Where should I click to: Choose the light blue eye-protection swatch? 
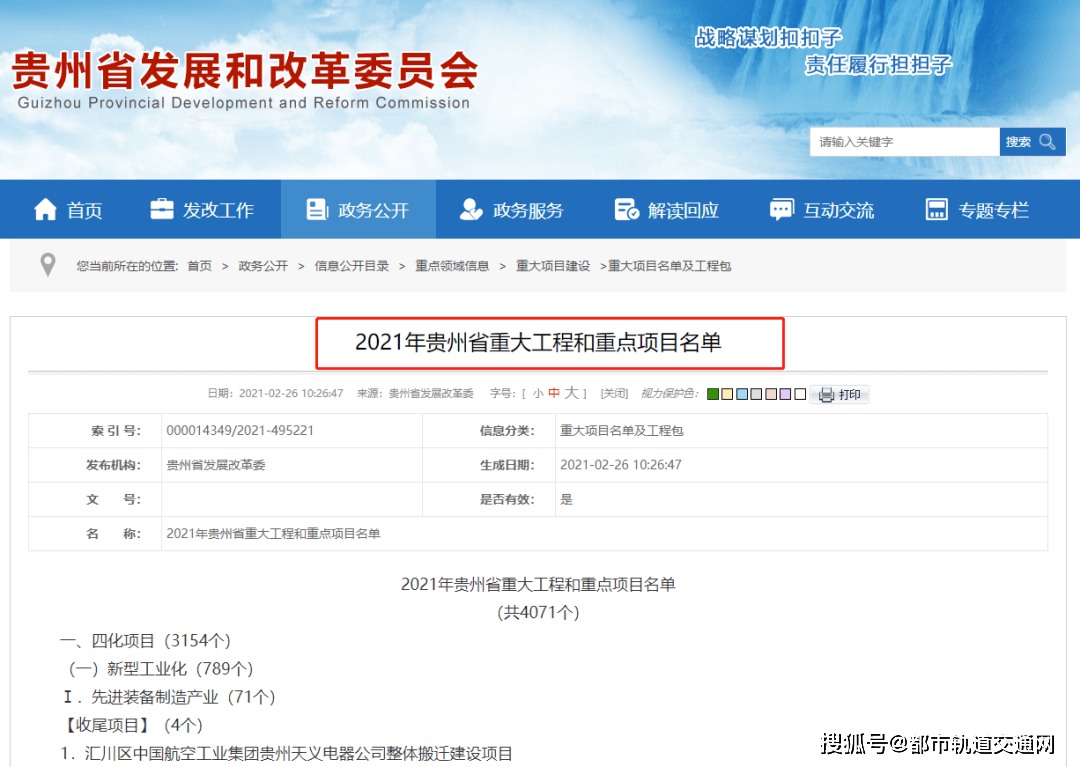tap(742, 395)
